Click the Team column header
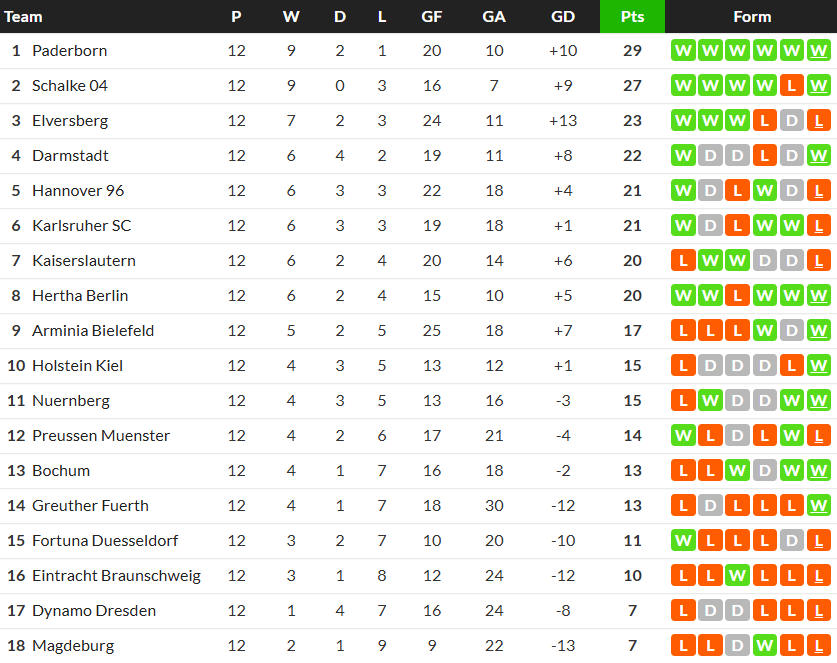This screenshot has width=837, height=663. pyautogui.click(x=24, y=17)
